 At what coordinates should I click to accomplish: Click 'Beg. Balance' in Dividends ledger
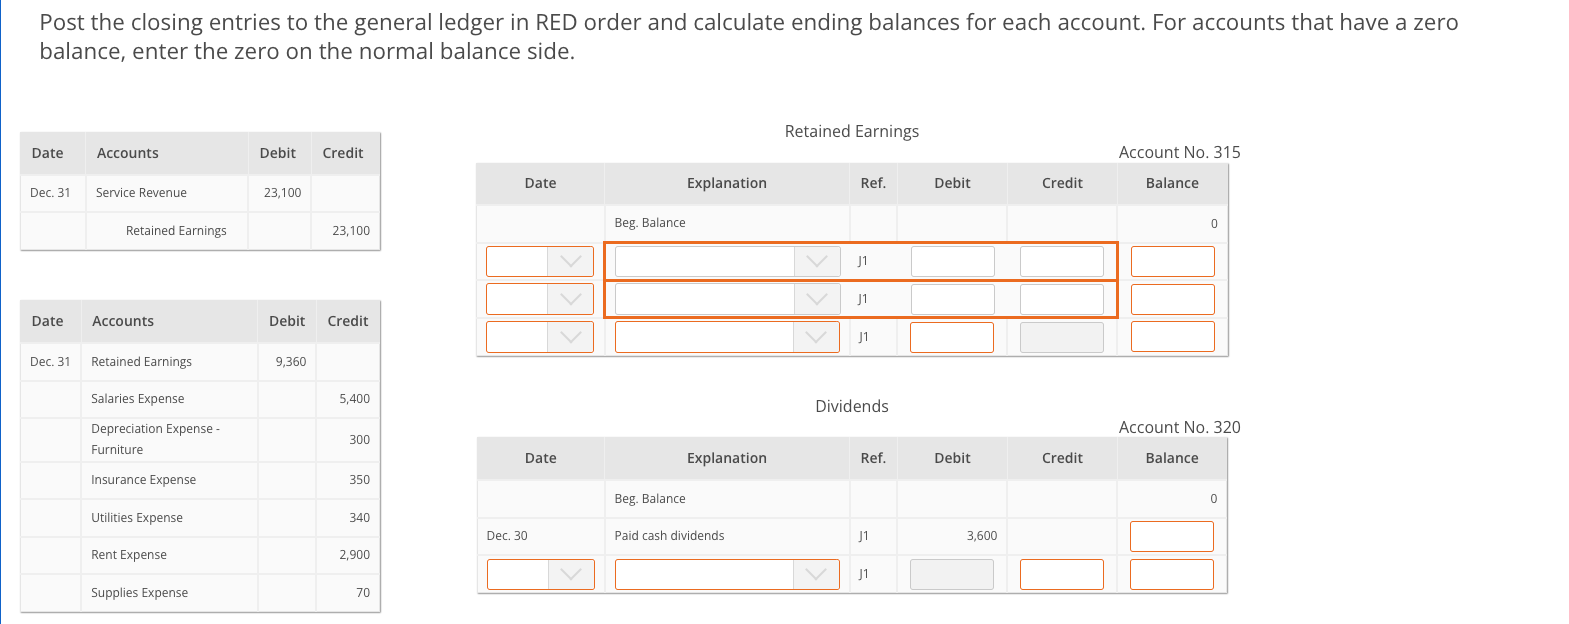tap(650, 499)
